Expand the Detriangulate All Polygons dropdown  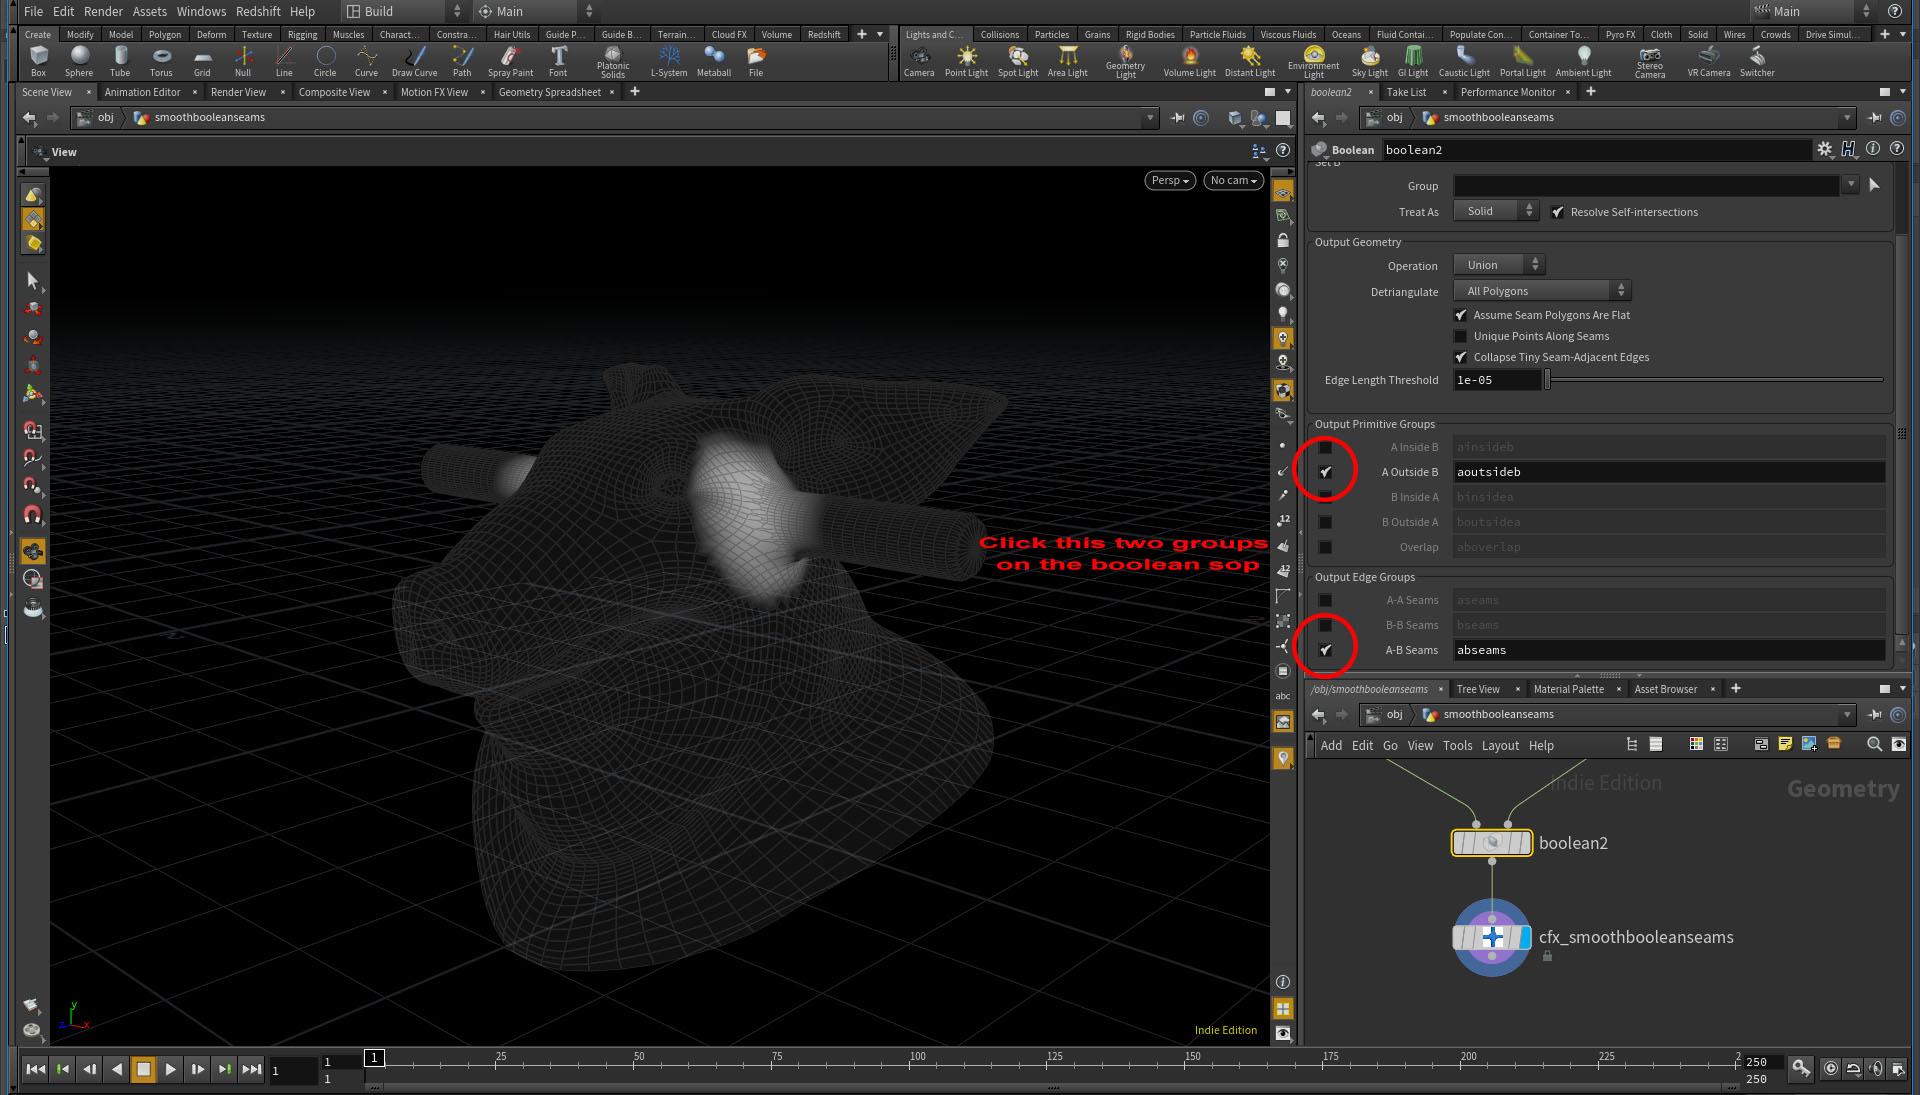point(1542,291)
